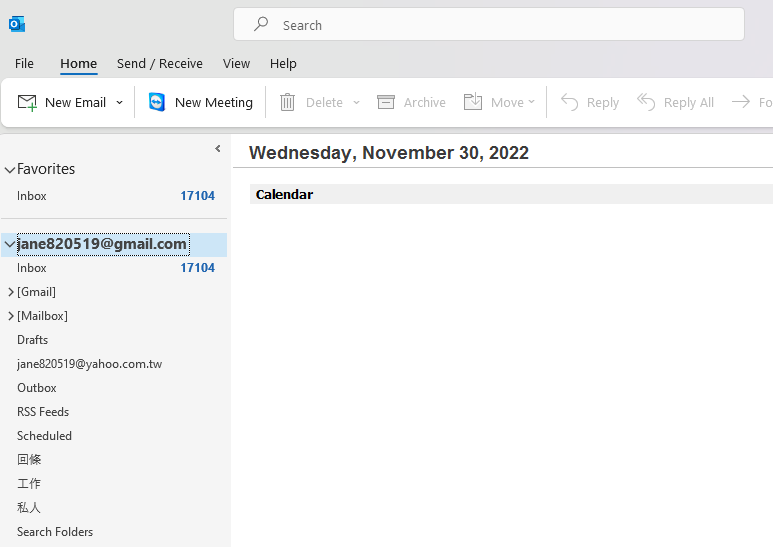Screen dimensions: 773x547
Task: Switch to the View tab
Action: pos(236,63)
